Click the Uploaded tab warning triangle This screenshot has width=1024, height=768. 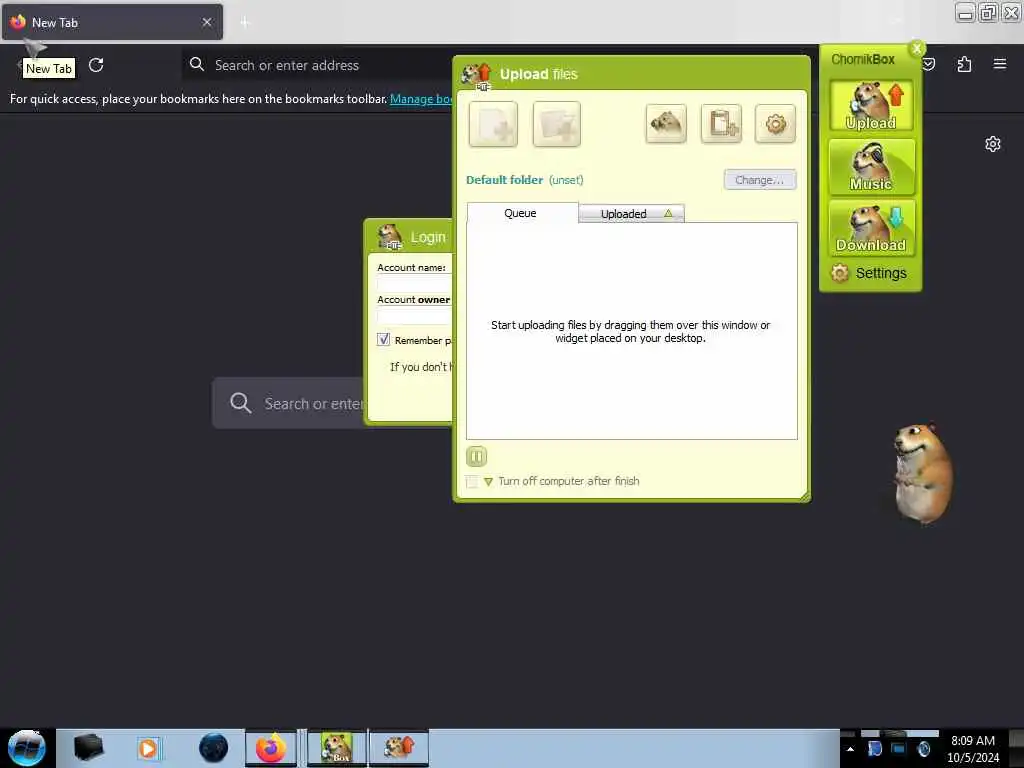click(x=668, y=213)
